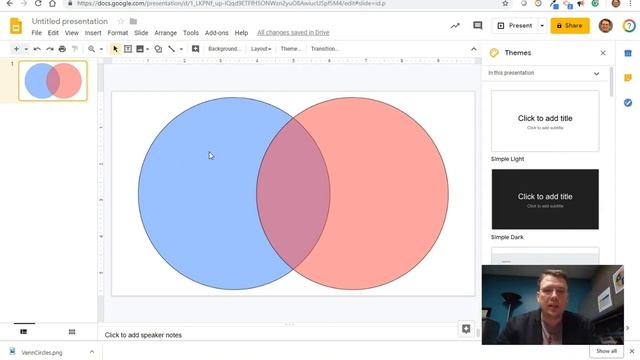Open Transition settings
This screenshot has height=360, width=640.
pyautogui.click(x=324, y=49)
